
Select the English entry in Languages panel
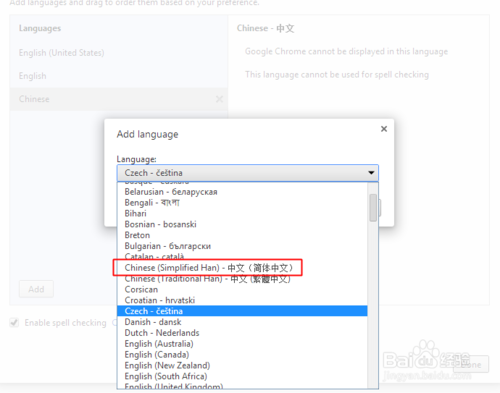119,76
